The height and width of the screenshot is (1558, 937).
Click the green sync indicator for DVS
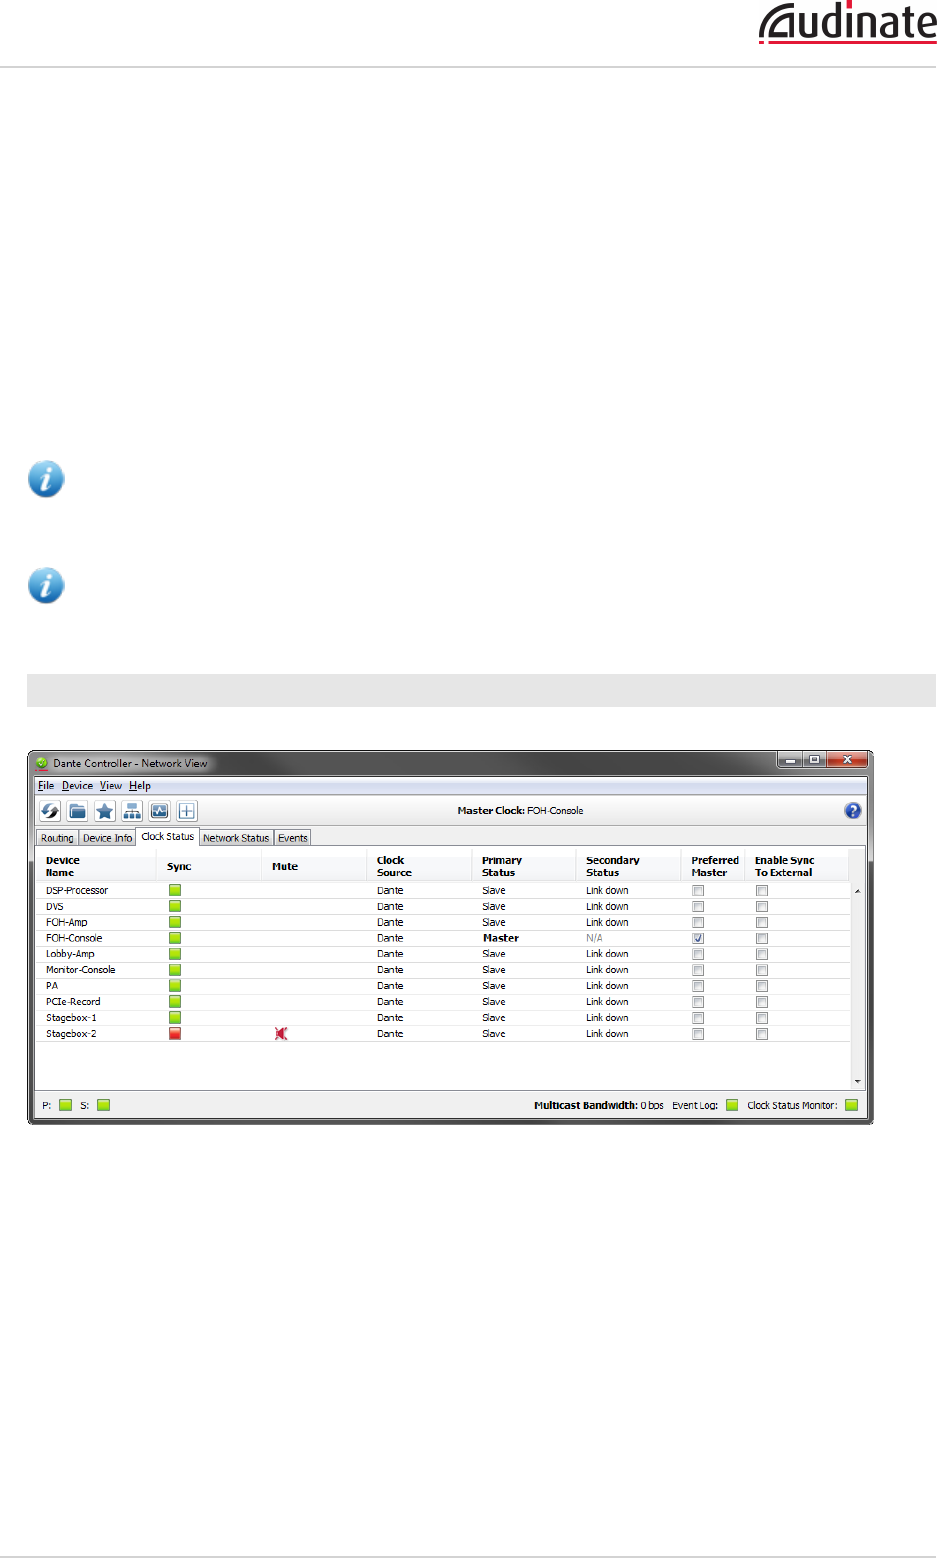click(175, 906)
